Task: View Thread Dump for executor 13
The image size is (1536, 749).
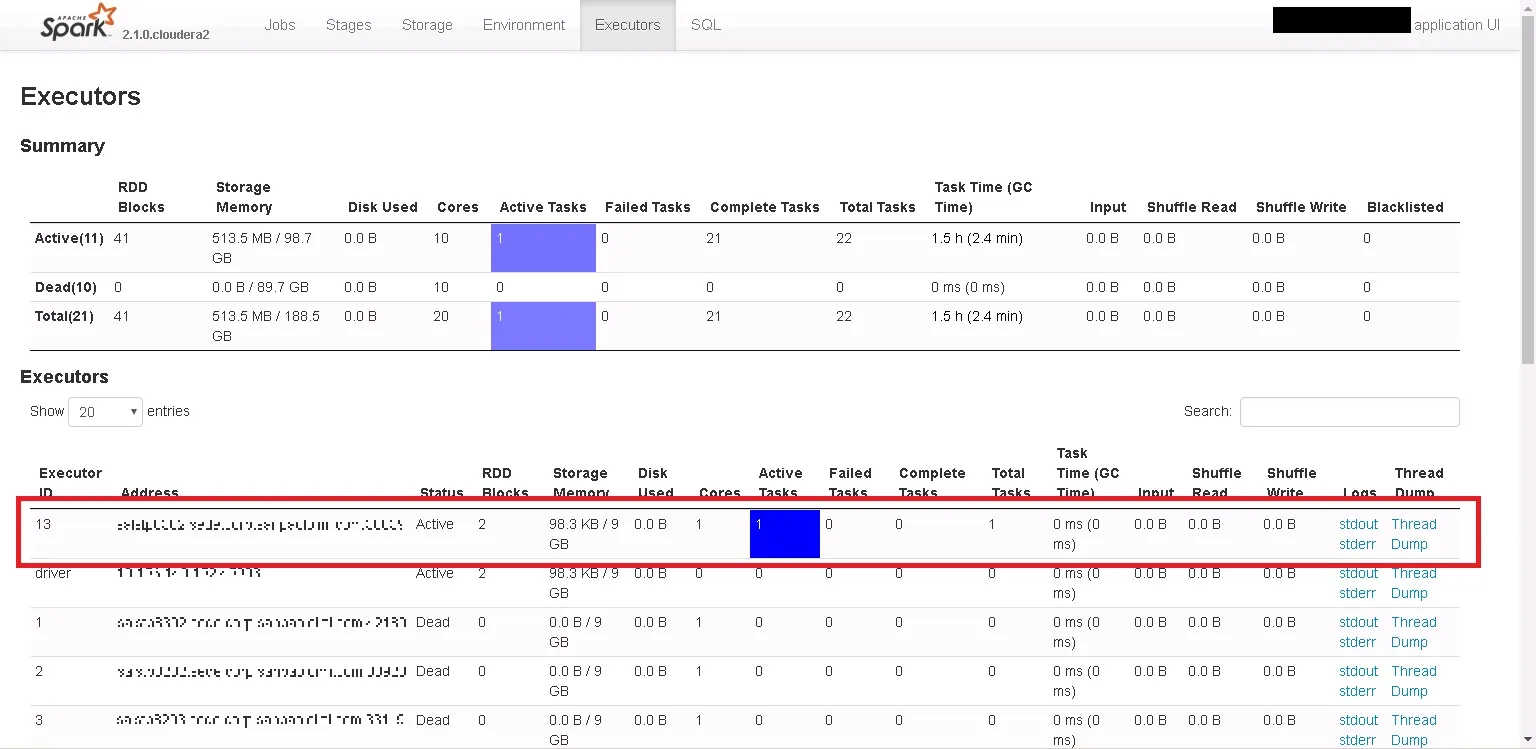Action: 1414,534
